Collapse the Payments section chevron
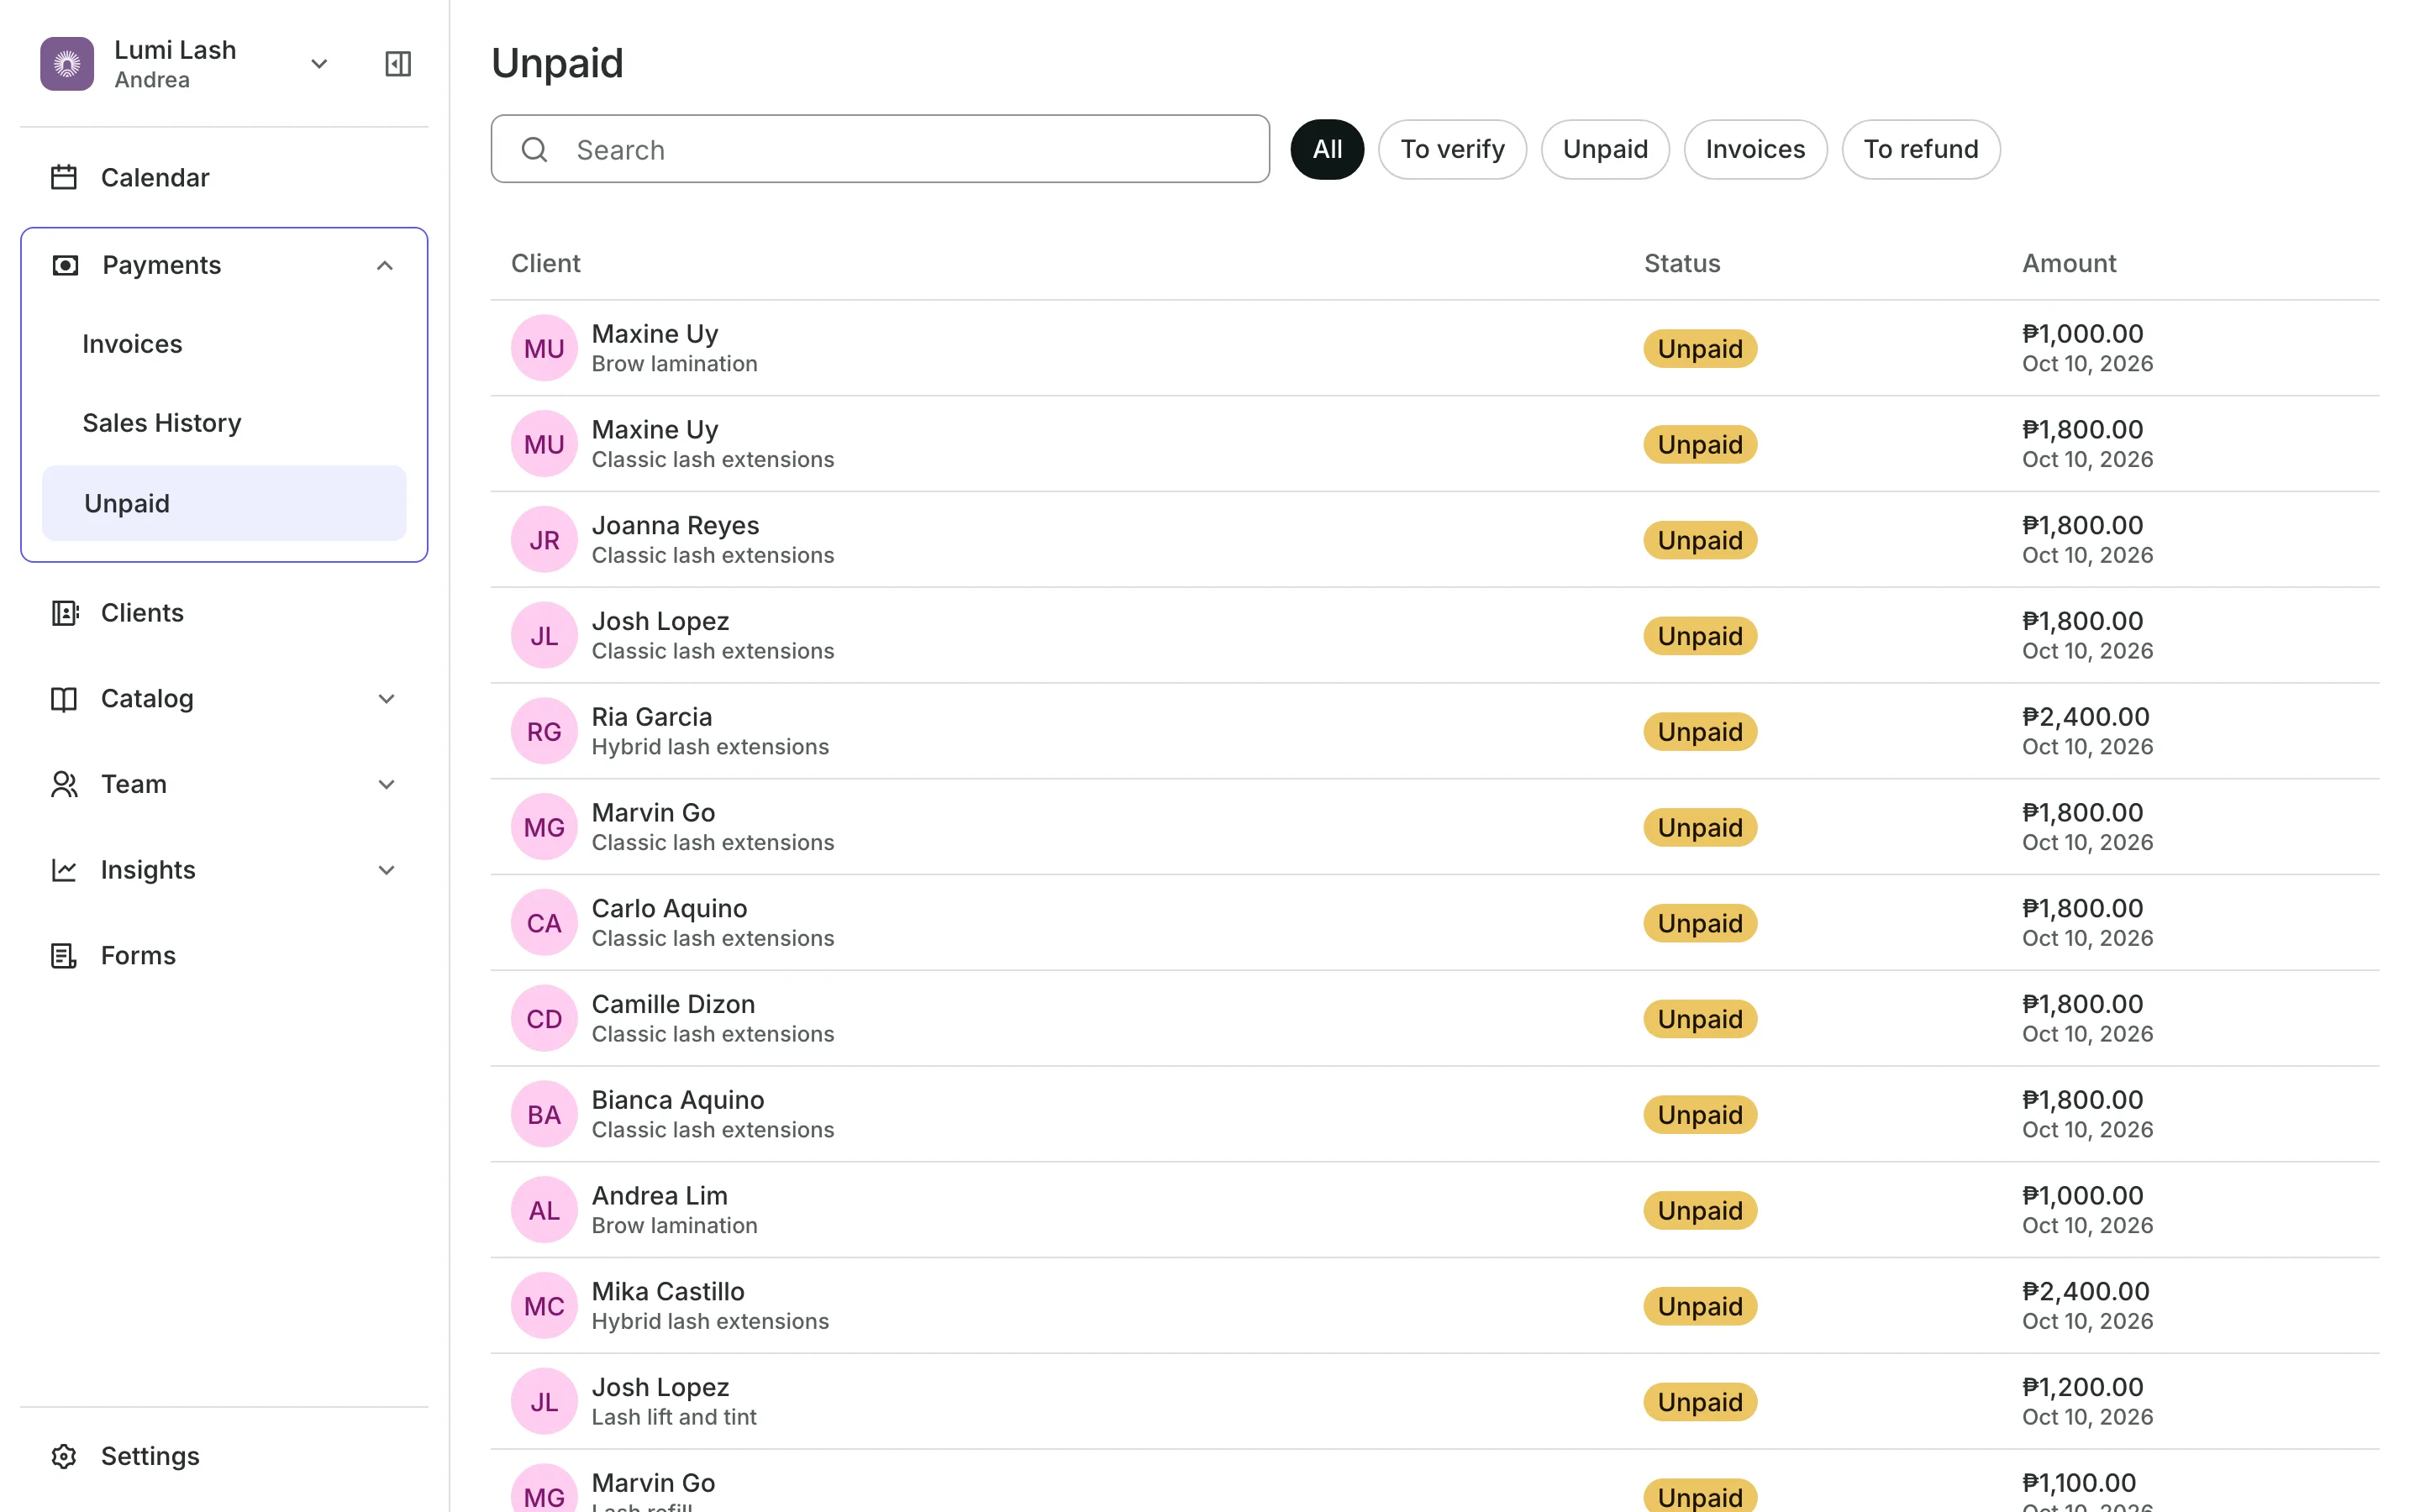 point(385,265)
